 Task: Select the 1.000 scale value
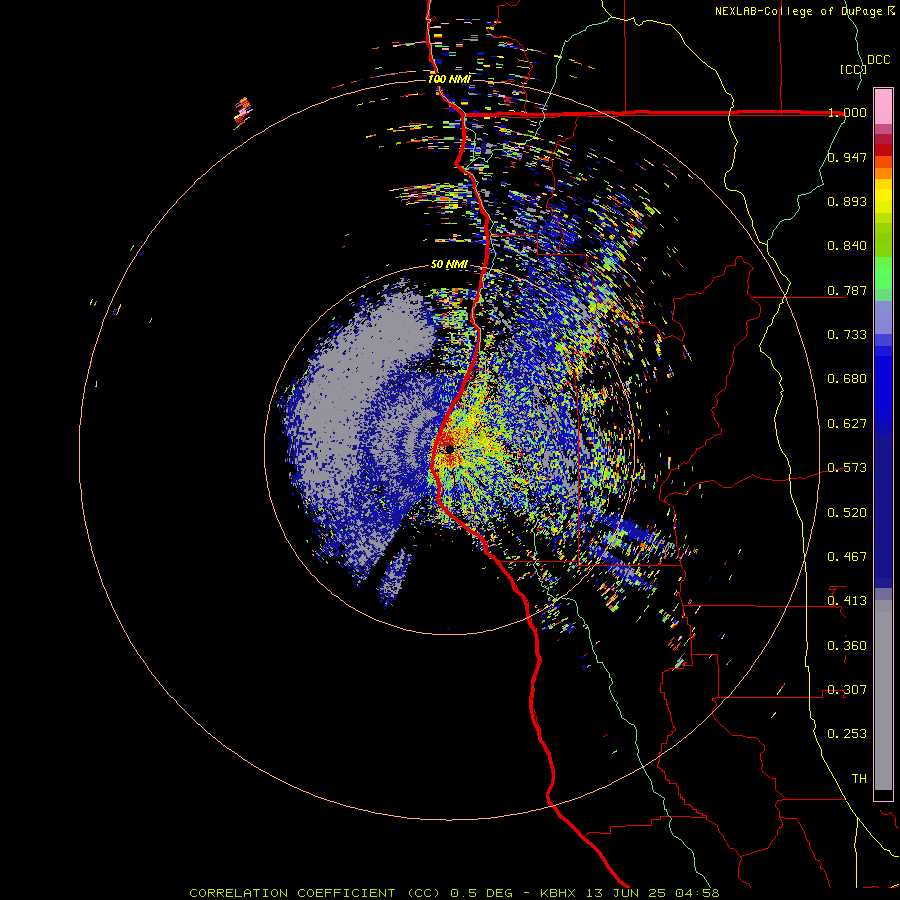click(x=847, y=112)
